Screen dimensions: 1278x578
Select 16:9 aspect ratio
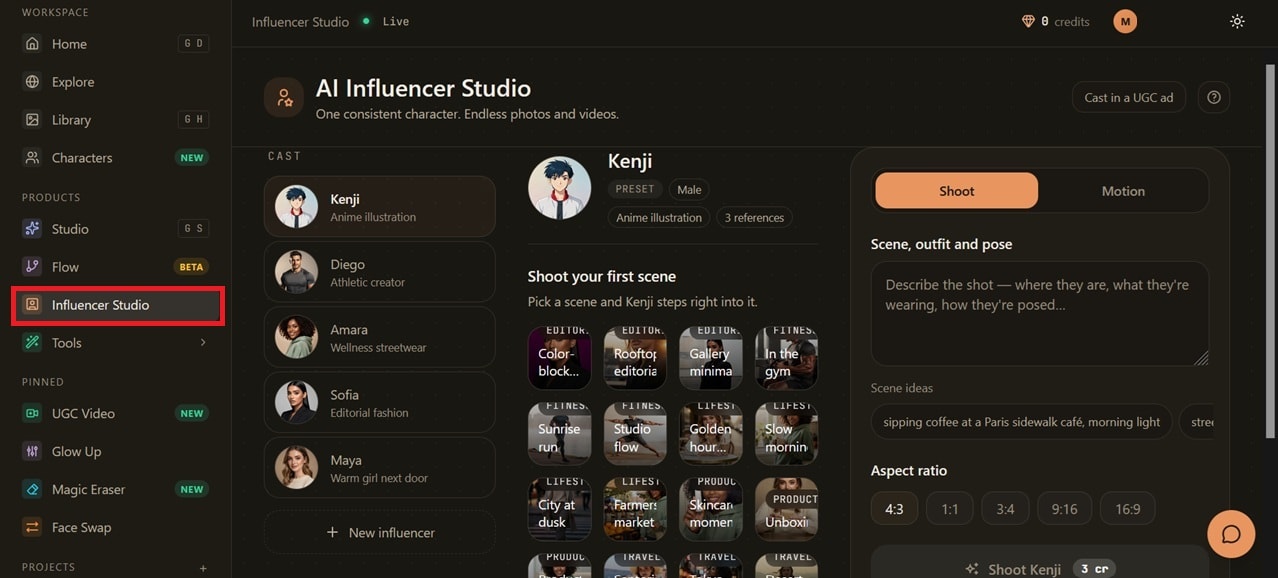[1127, 509]
